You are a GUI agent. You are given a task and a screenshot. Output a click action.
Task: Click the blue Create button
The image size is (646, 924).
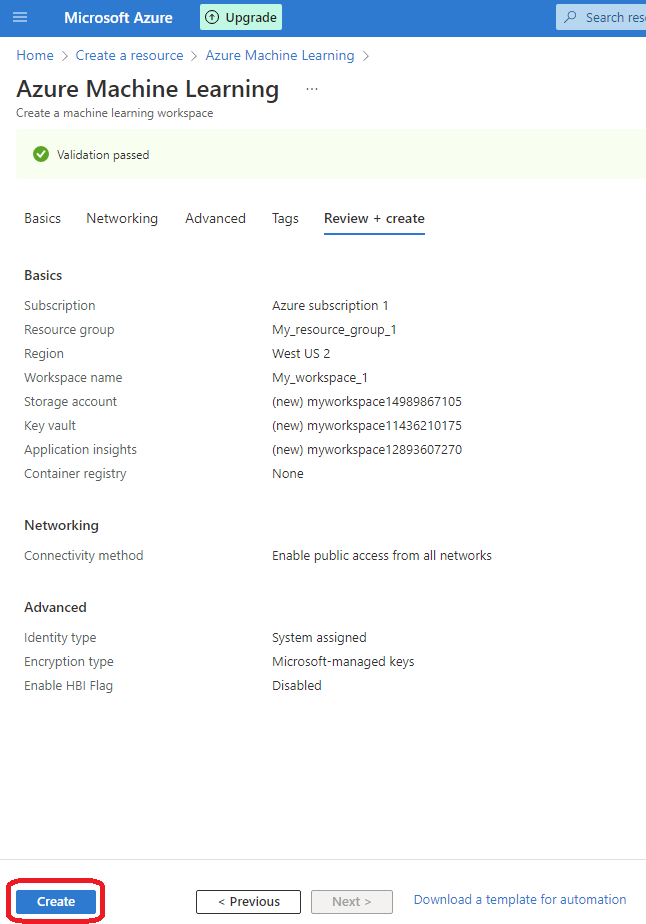click(x=56, y=902)
